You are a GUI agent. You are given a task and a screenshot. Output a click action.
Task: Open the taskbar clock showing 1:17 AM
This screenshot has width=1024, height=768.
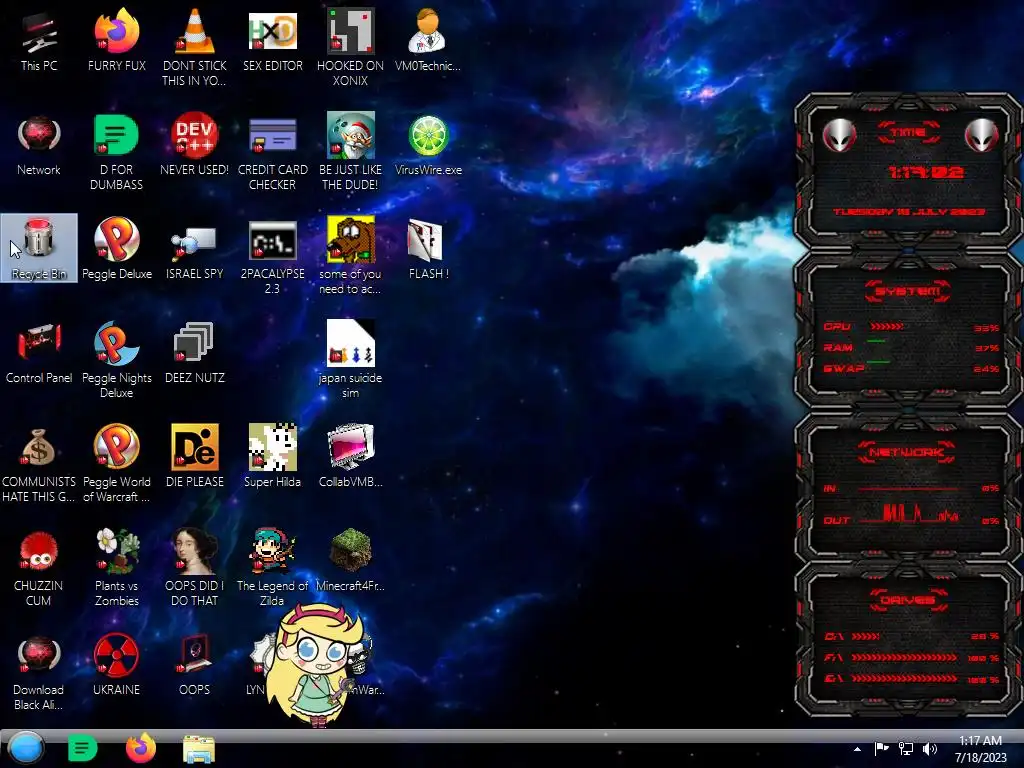[980, 749]
